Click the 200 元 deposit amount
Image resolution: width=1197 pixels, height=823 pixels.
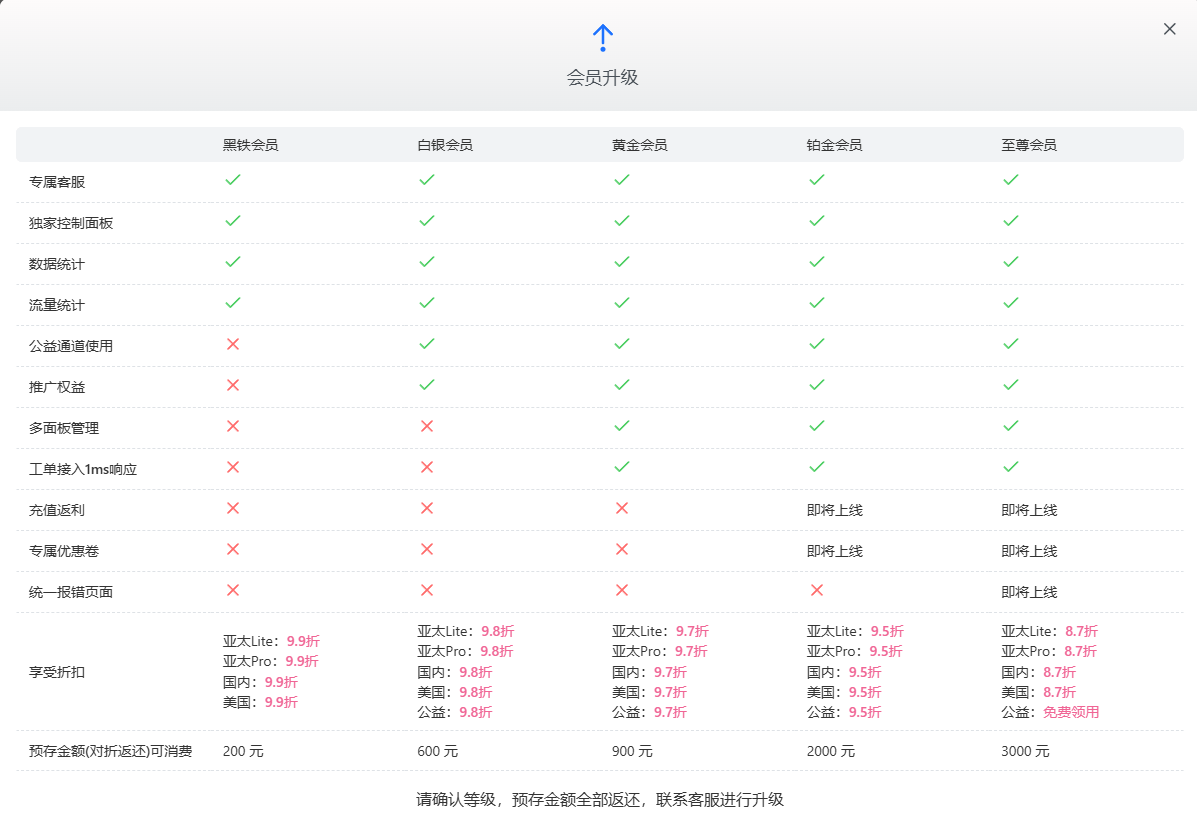pyautogui.click(x=243, y=751)
